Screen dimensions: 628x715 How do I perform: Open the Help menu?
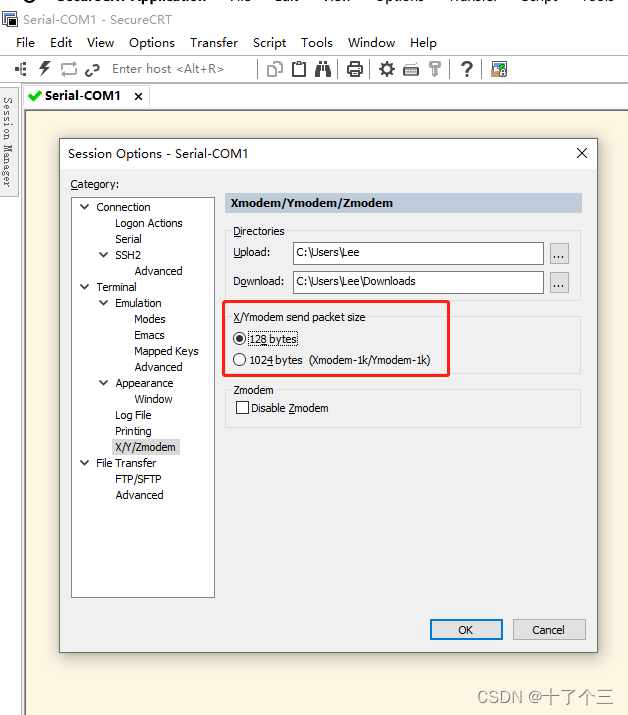(x=423, y=43)
